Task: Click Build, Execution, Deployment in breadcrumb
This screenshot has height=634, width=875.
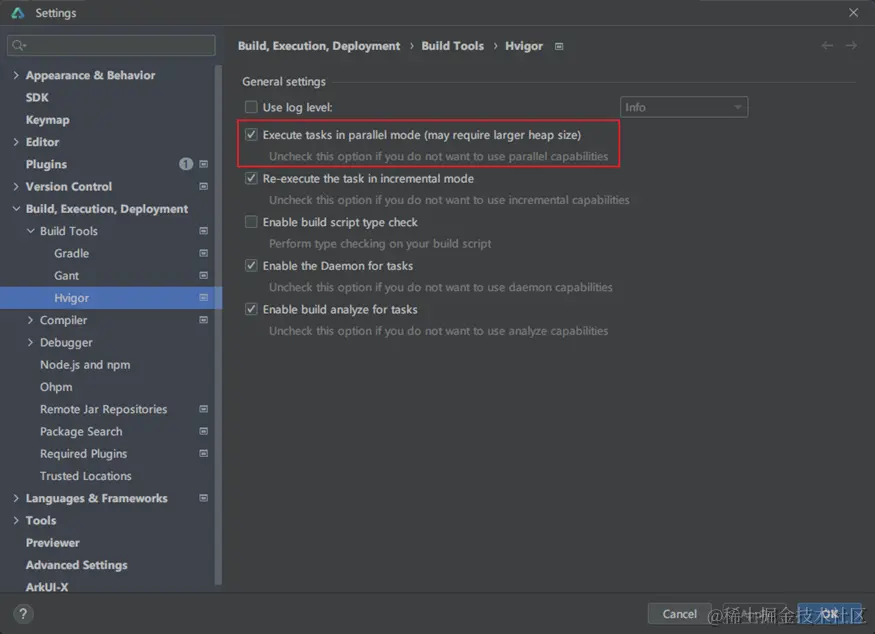Action: pyautogui.click(x=319, y=46)
